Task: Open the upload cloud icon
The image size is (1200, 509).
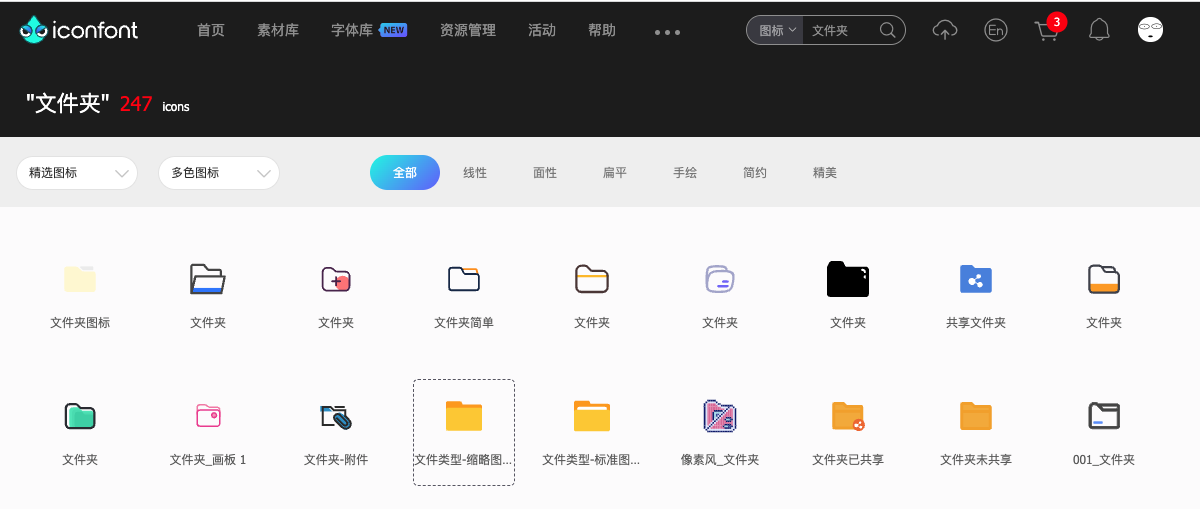Action: tap(944, 30)
